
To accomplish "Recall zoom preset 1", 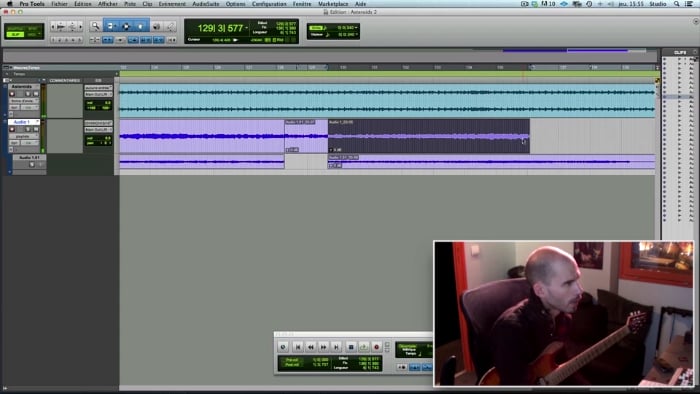I will click(x=54, y=40).
